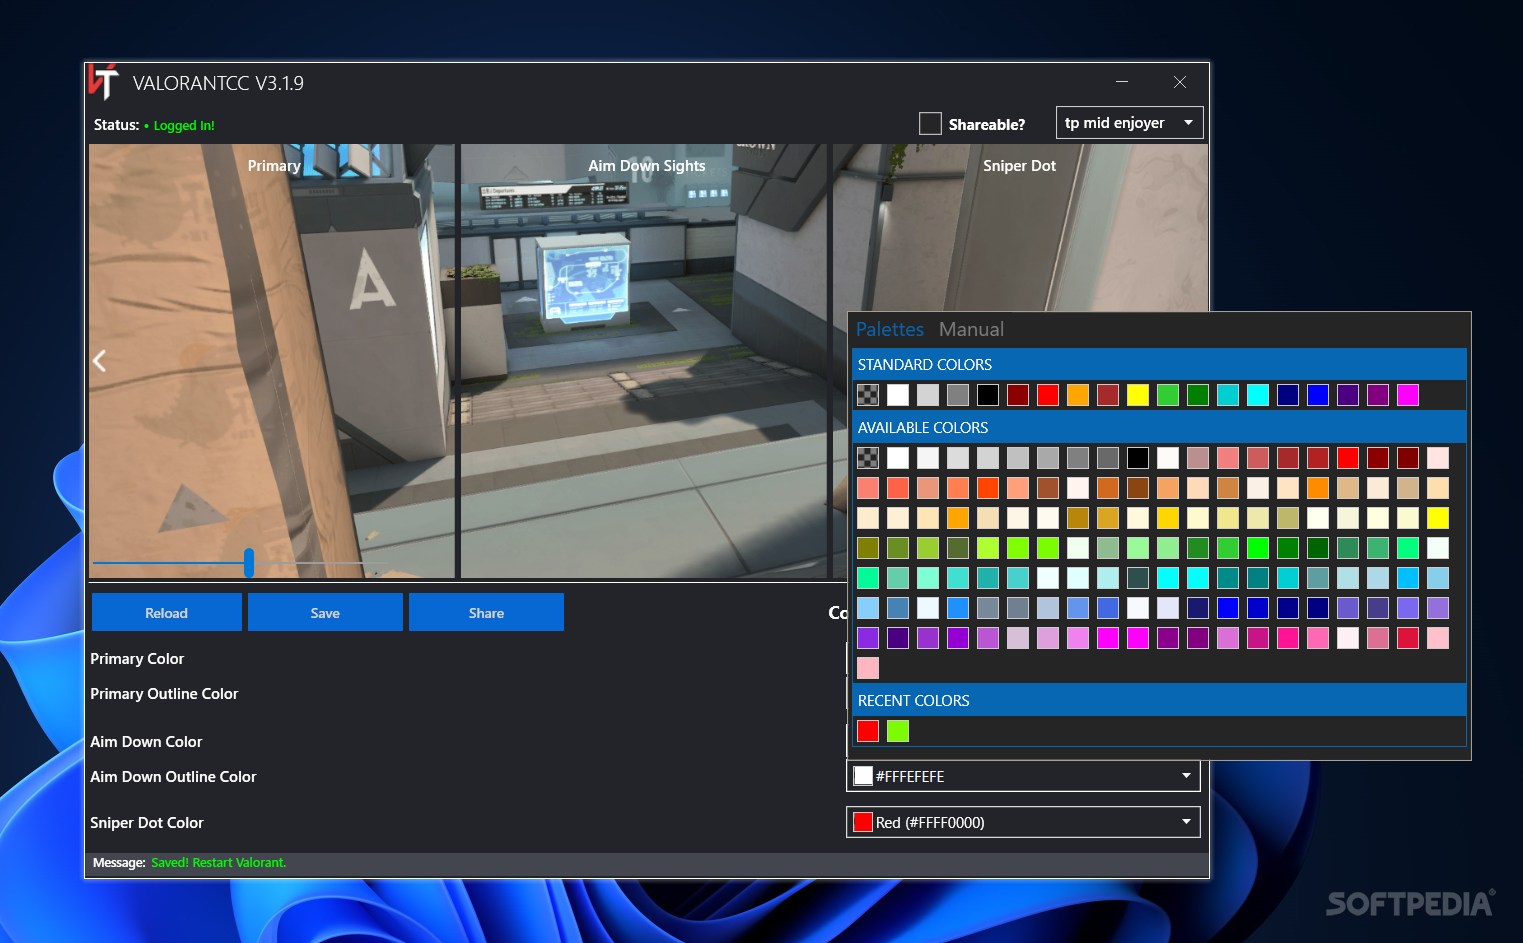Open the 'tp mid enjoyer' profile dropdown
The height and width of the screenshot is (943, 1523).
point(1129,123)
